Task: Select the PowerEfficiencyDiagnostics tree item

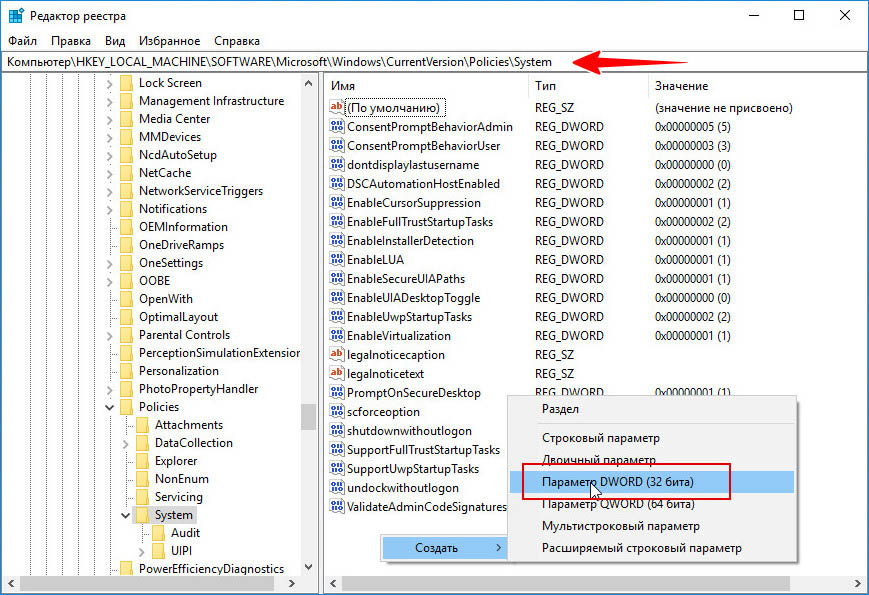Action: [211, 569]
